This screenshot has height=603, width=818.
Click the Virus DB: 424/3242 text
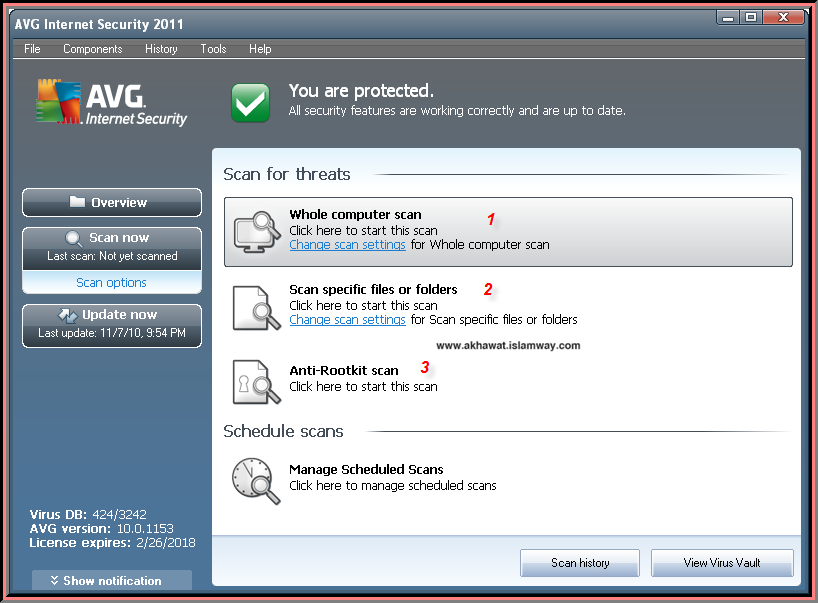[x=88, y=514]
